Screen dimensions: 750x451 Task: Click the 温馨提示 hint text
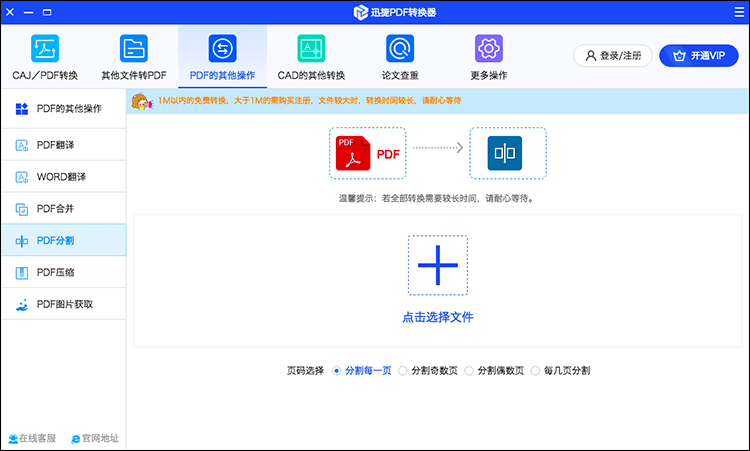click(x=436, y=198)
